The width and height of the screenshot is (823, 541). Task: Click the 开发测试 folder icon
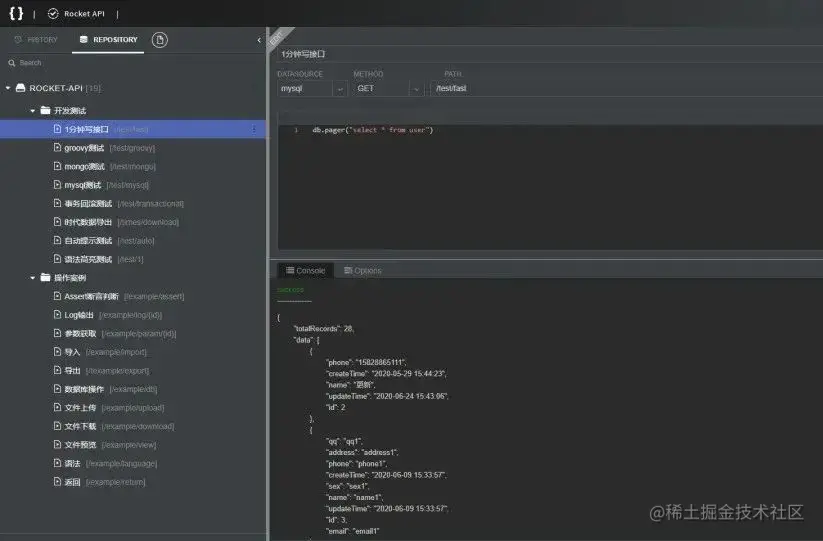point(45,110)
